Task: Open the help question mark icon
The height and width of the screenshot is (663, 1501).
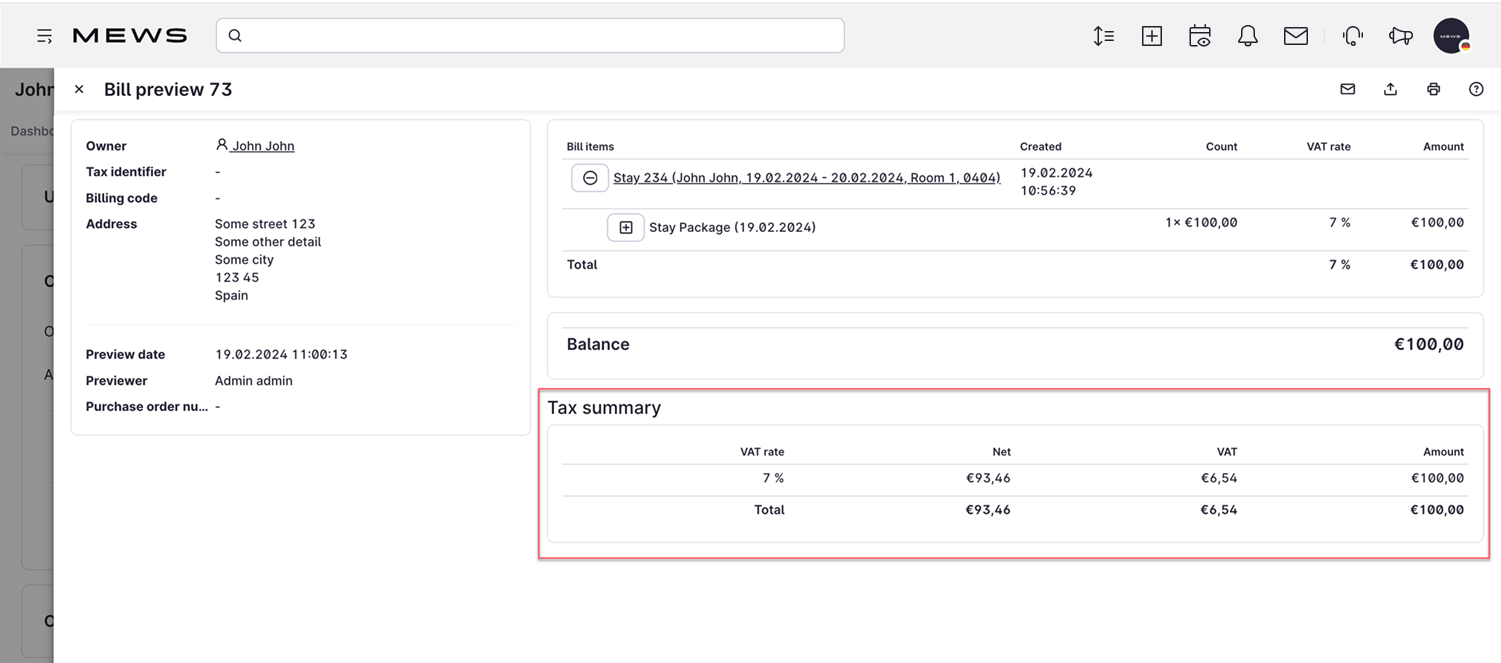Action: click(x=1476, y=89)
